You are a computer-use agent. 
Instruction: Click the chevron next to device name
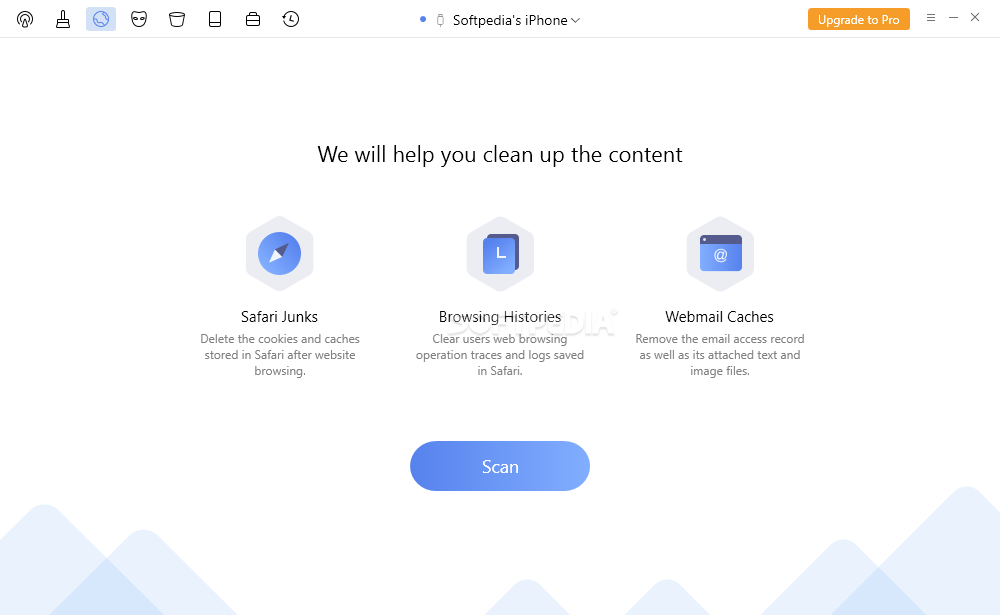tap(575, 20)
